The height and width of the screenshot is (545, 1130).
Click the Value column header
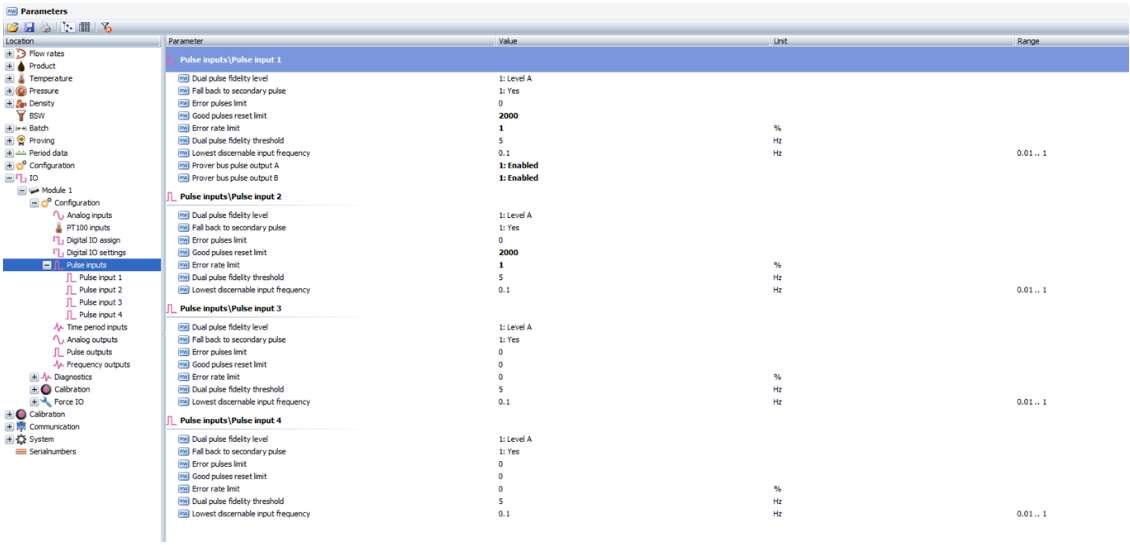(x=633, y=41)
